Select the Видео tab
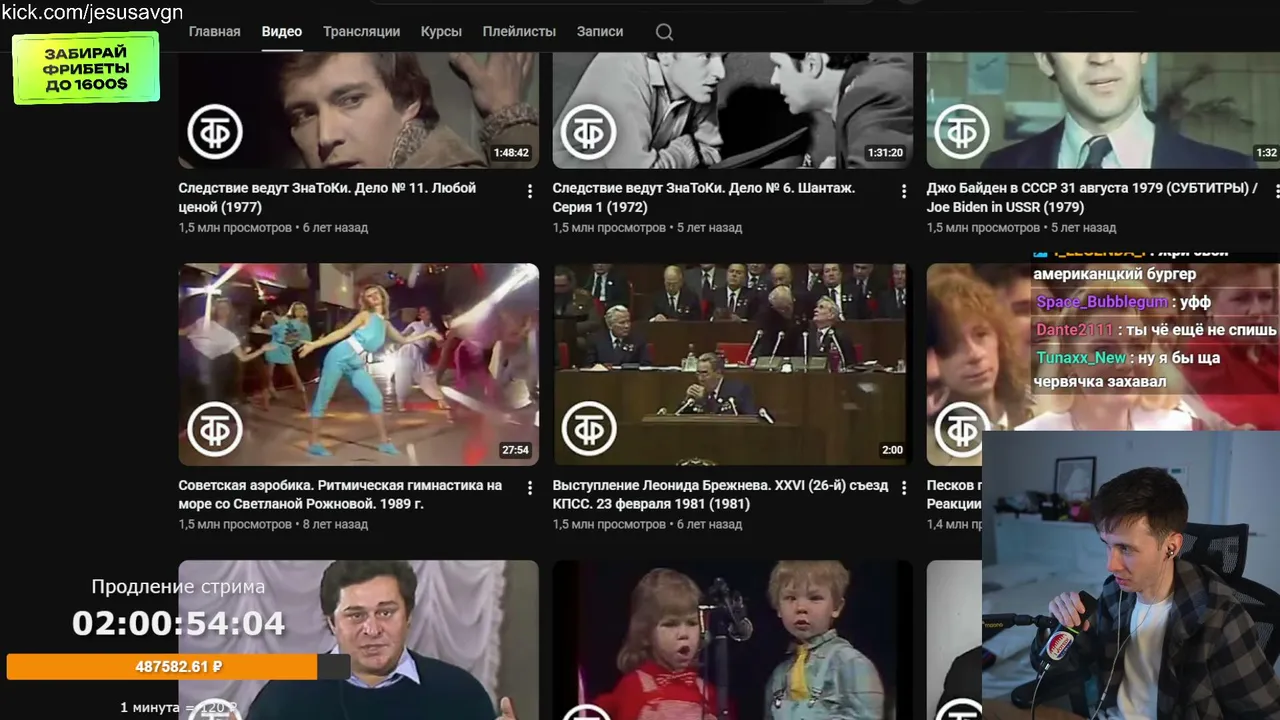 (x=282, y=32)
